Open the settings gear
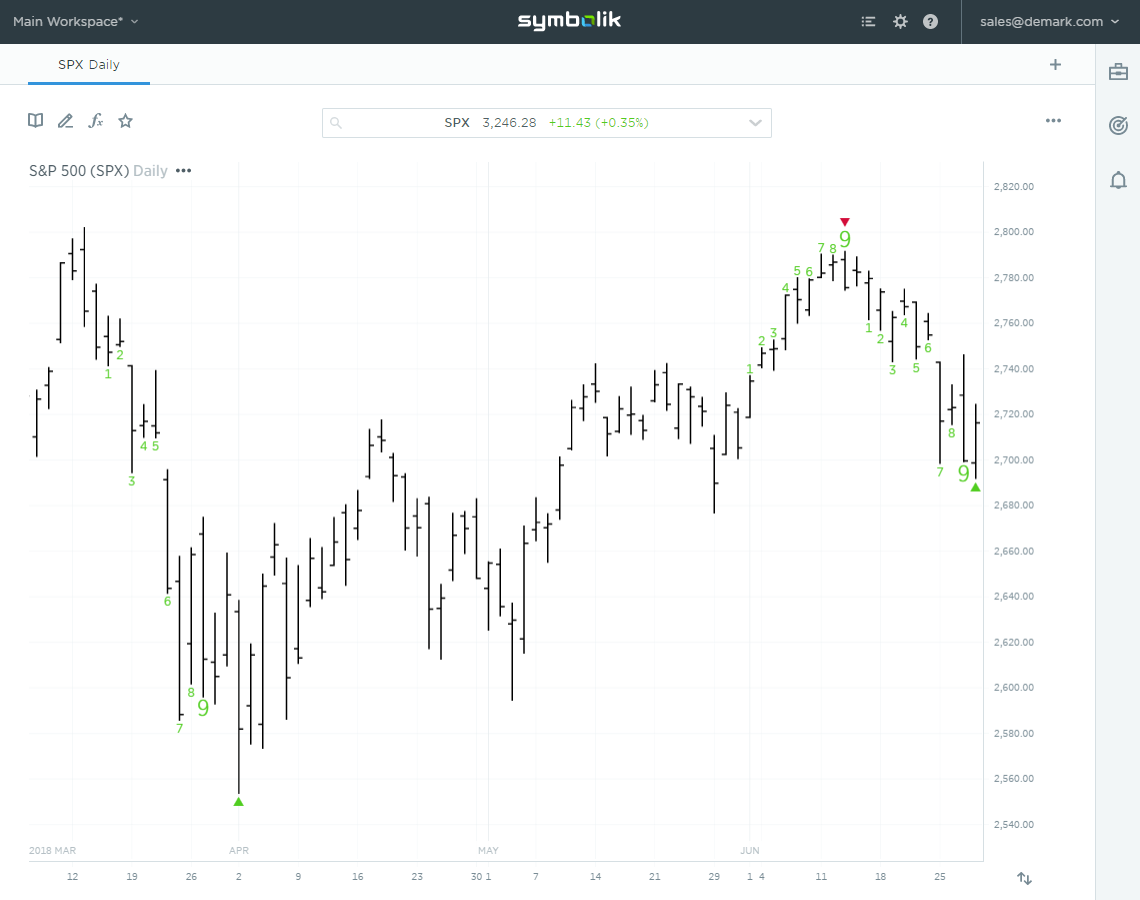 [x=900, y=20]
